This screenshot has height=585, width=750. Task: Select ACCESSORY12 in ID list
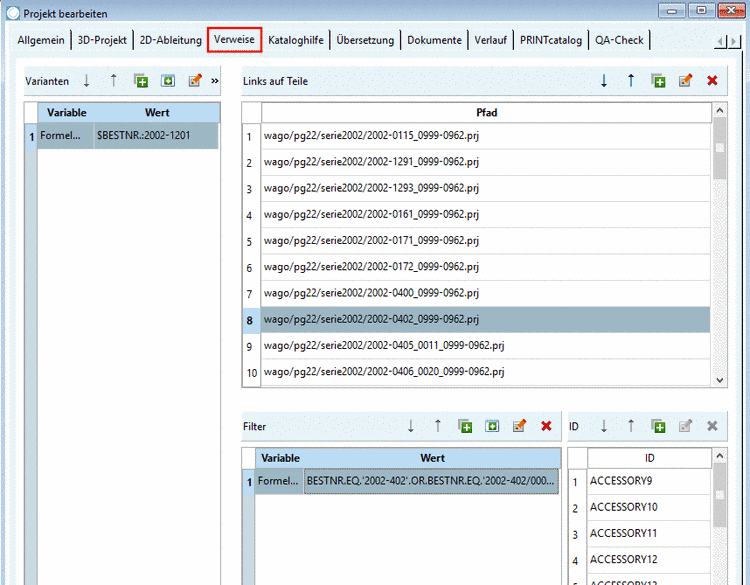click(x=649, y=560)
